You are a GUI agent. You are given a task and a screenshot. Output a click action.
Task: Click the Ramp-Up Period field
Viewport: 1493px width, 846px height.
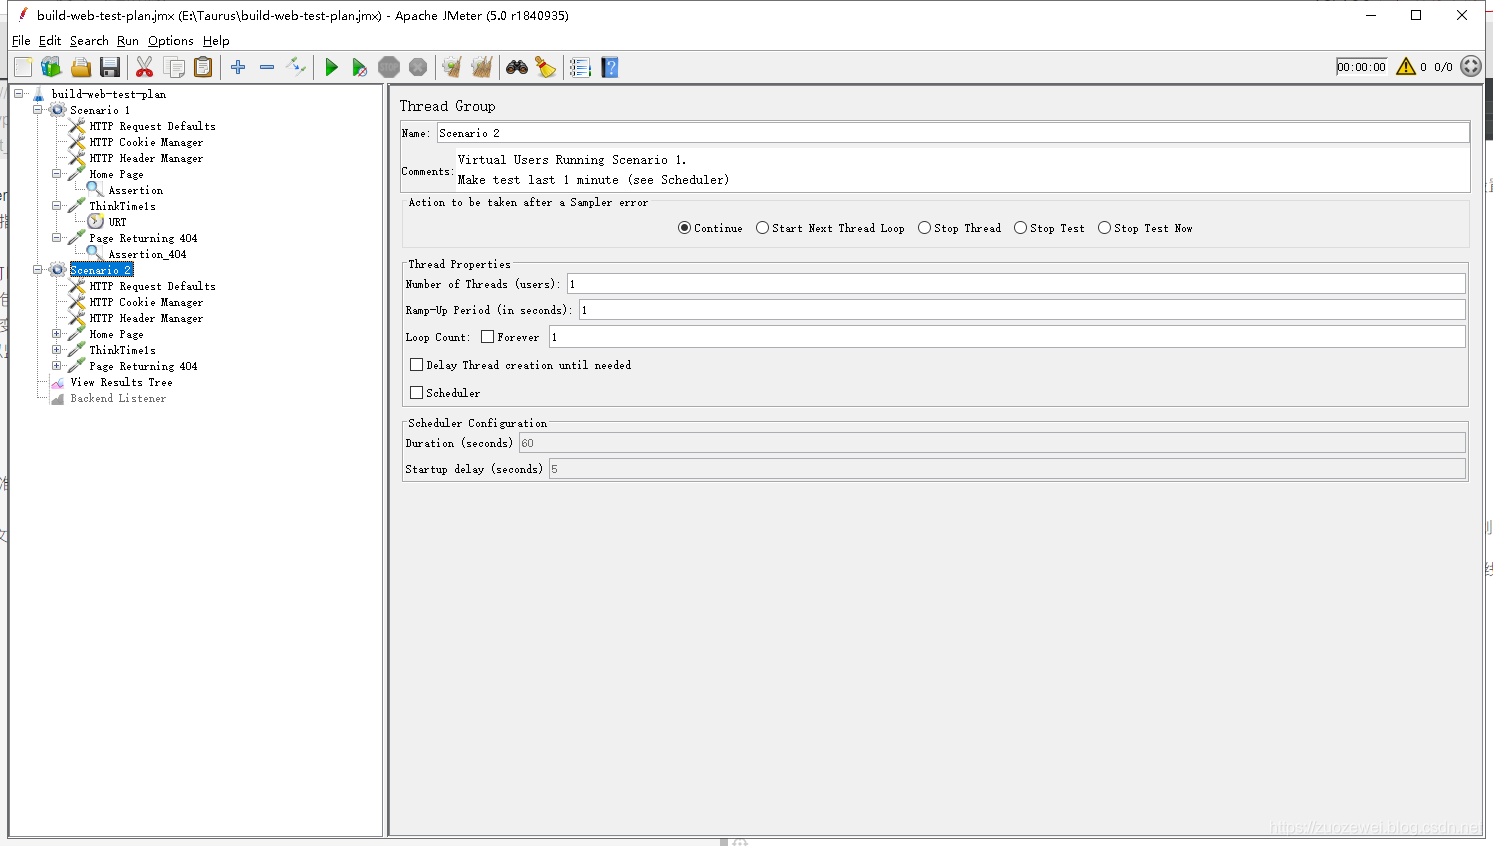1022,310
